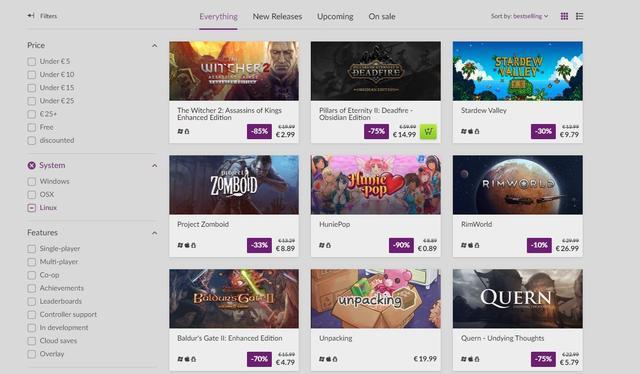Collapse the Features filter section
The height and width of the screenshot is (374, 640).
(x=154, y=233)
